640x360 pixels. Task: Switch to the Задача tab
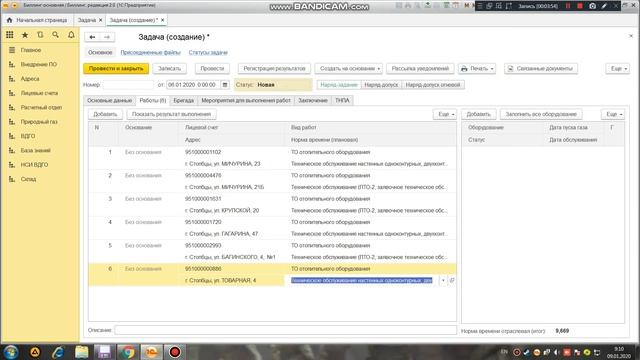[87, 20]
